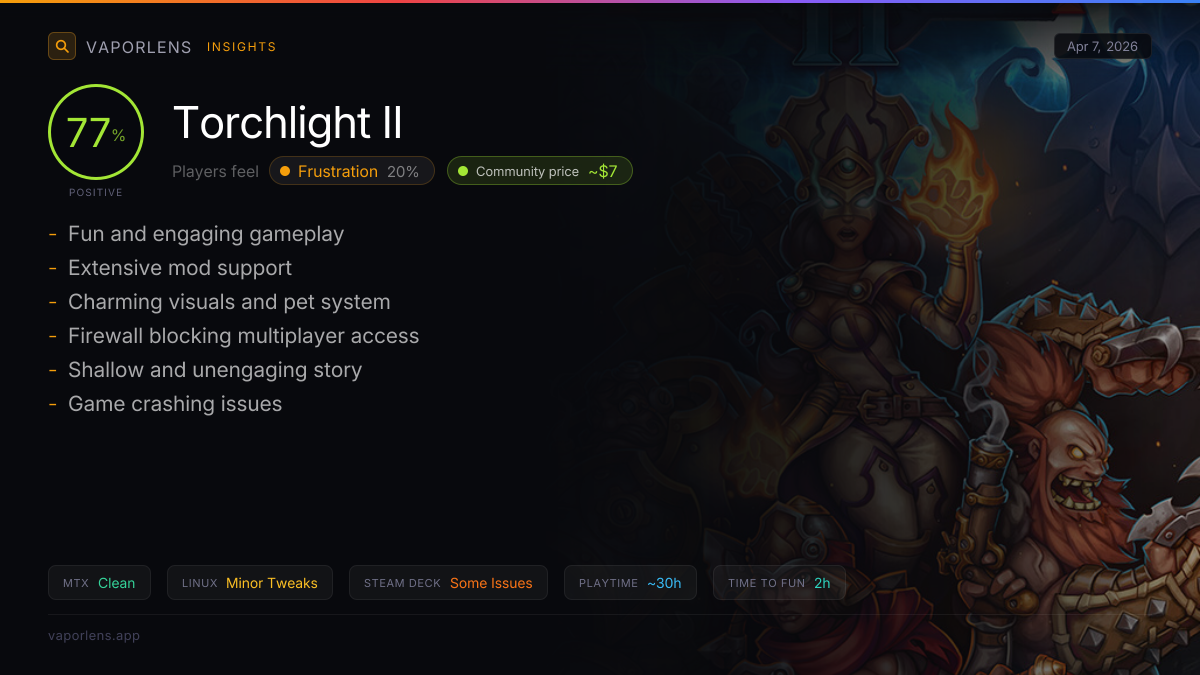
Task: Select the Time to Fun 2h badge
Action: click(779, 583)
